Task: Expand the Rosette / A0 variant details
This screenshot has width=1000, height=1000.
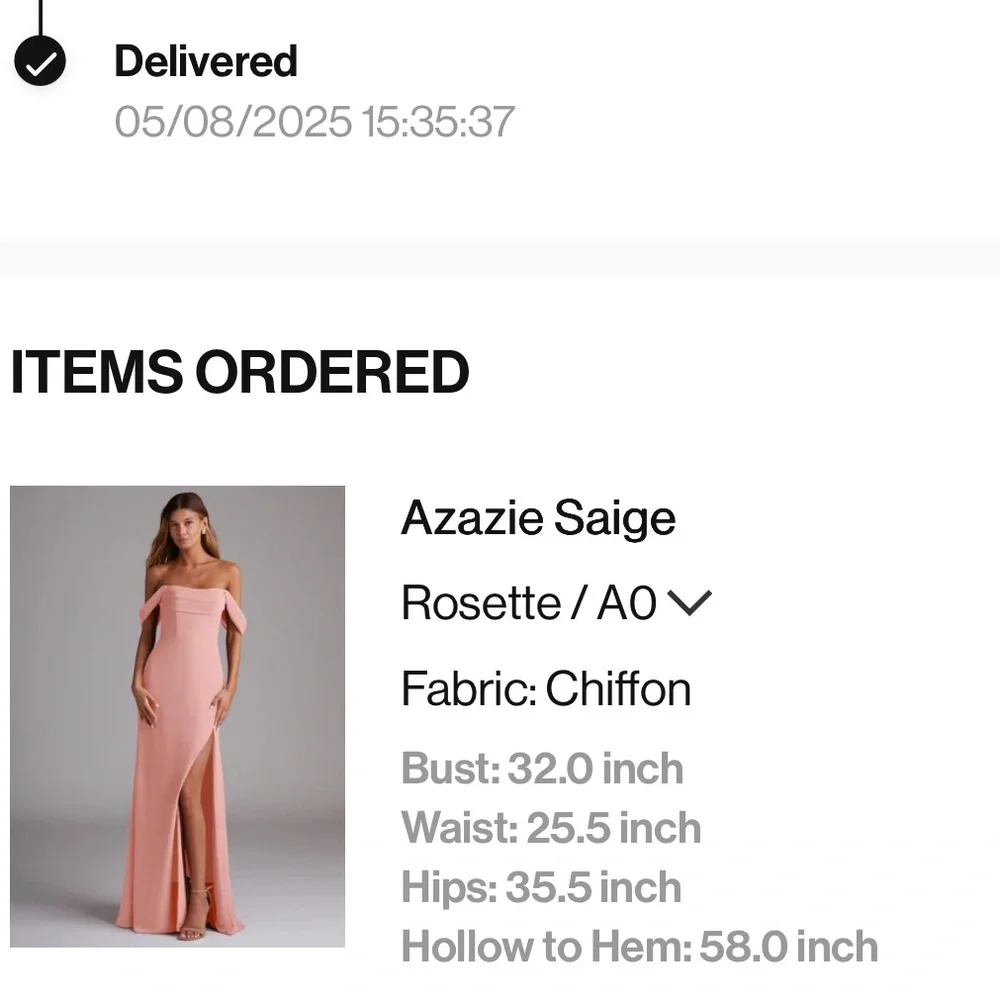Action: (692, 602)
